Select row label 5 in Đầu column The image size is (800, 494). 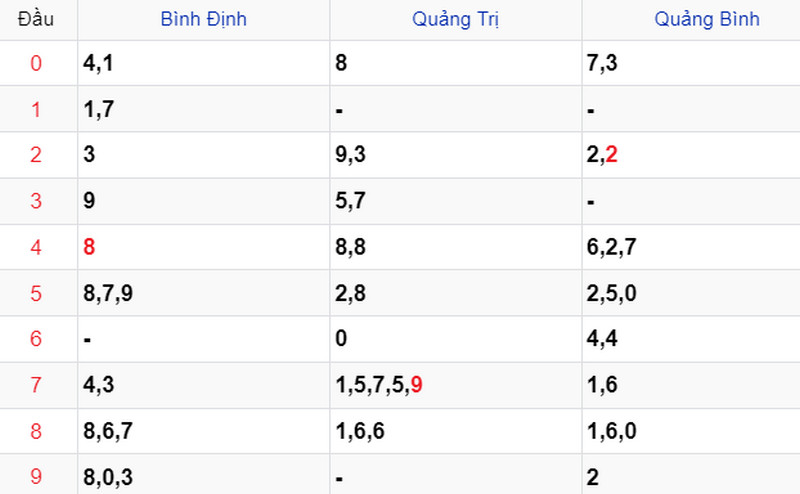(x=36, y=293)
